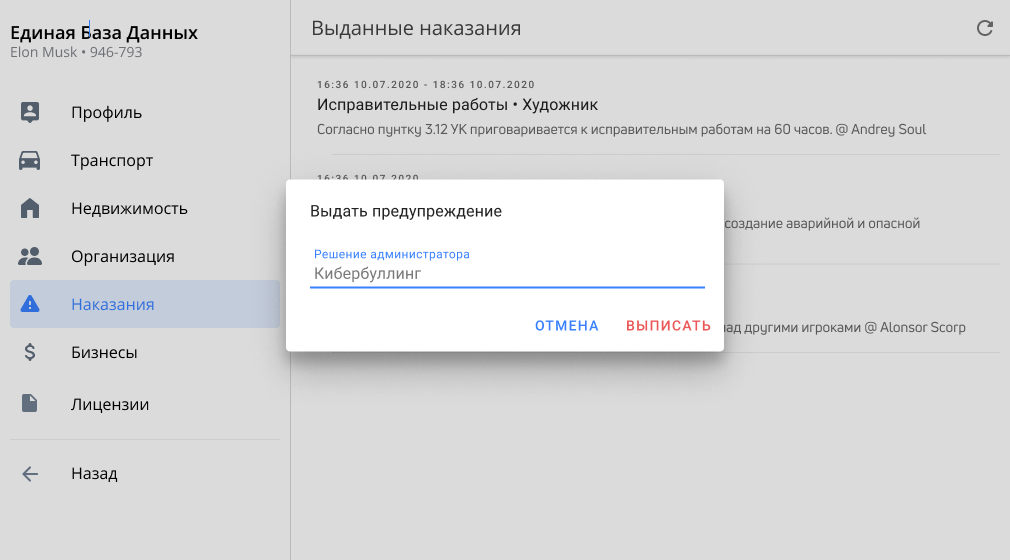The height and width of the screenshot is (560, 1010).
Task: Click the Транспорт car icon
Action: (30, 160)
